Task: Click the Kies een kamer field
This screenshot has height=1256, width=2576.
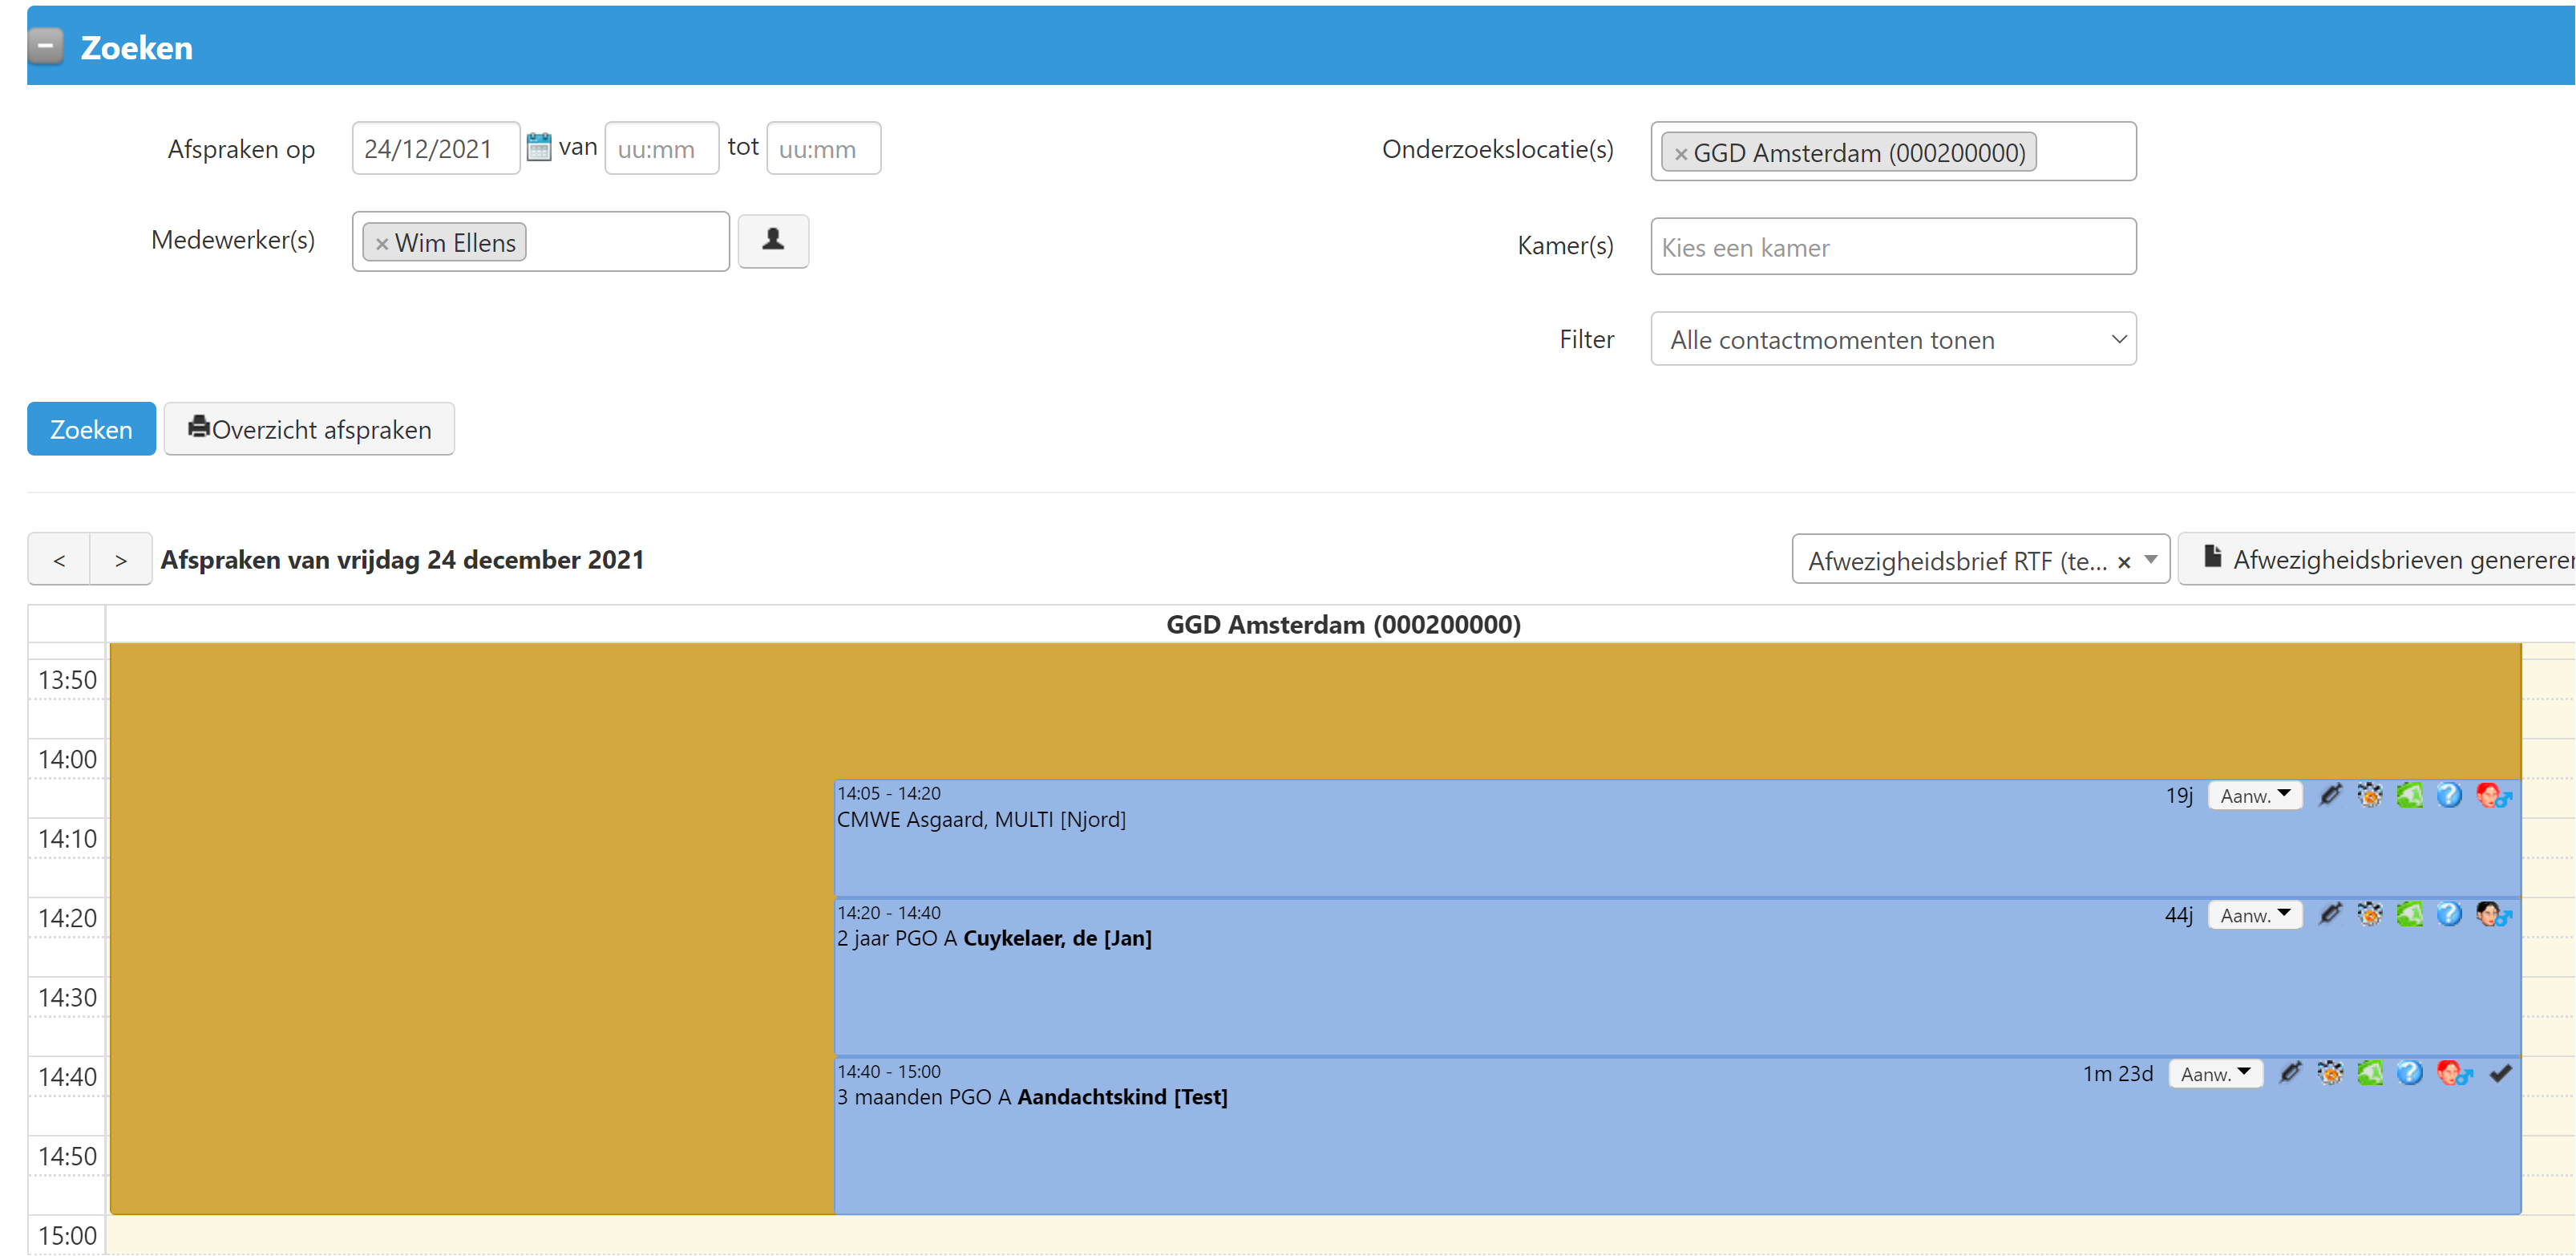Action: [x=1892, y=247]
